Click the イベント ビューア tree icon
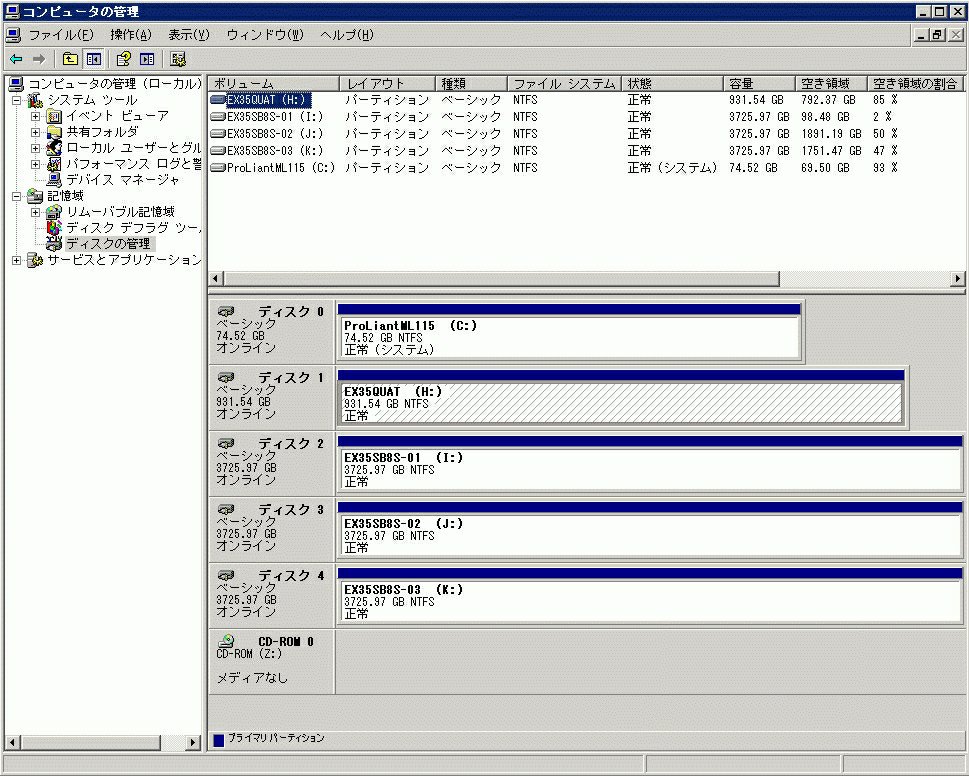 coord(54,116)
